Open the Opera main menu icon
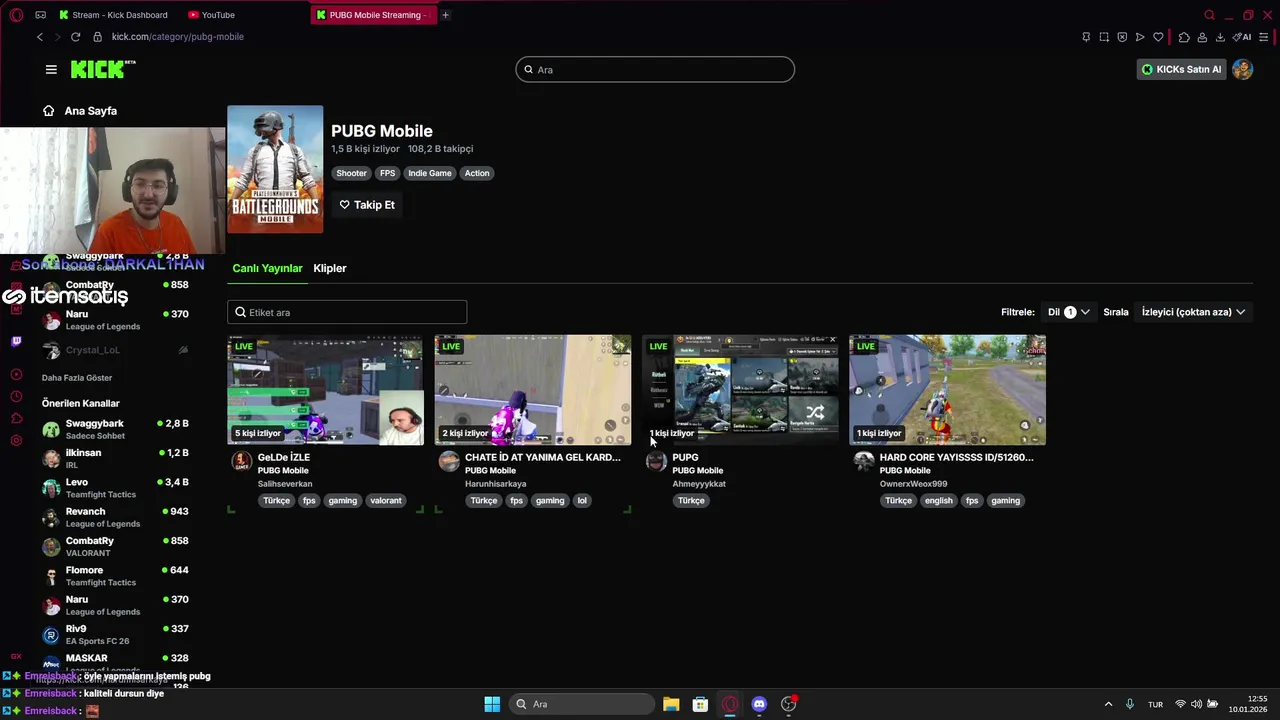The image size is (1280, 720). click(x=16, y=15)
